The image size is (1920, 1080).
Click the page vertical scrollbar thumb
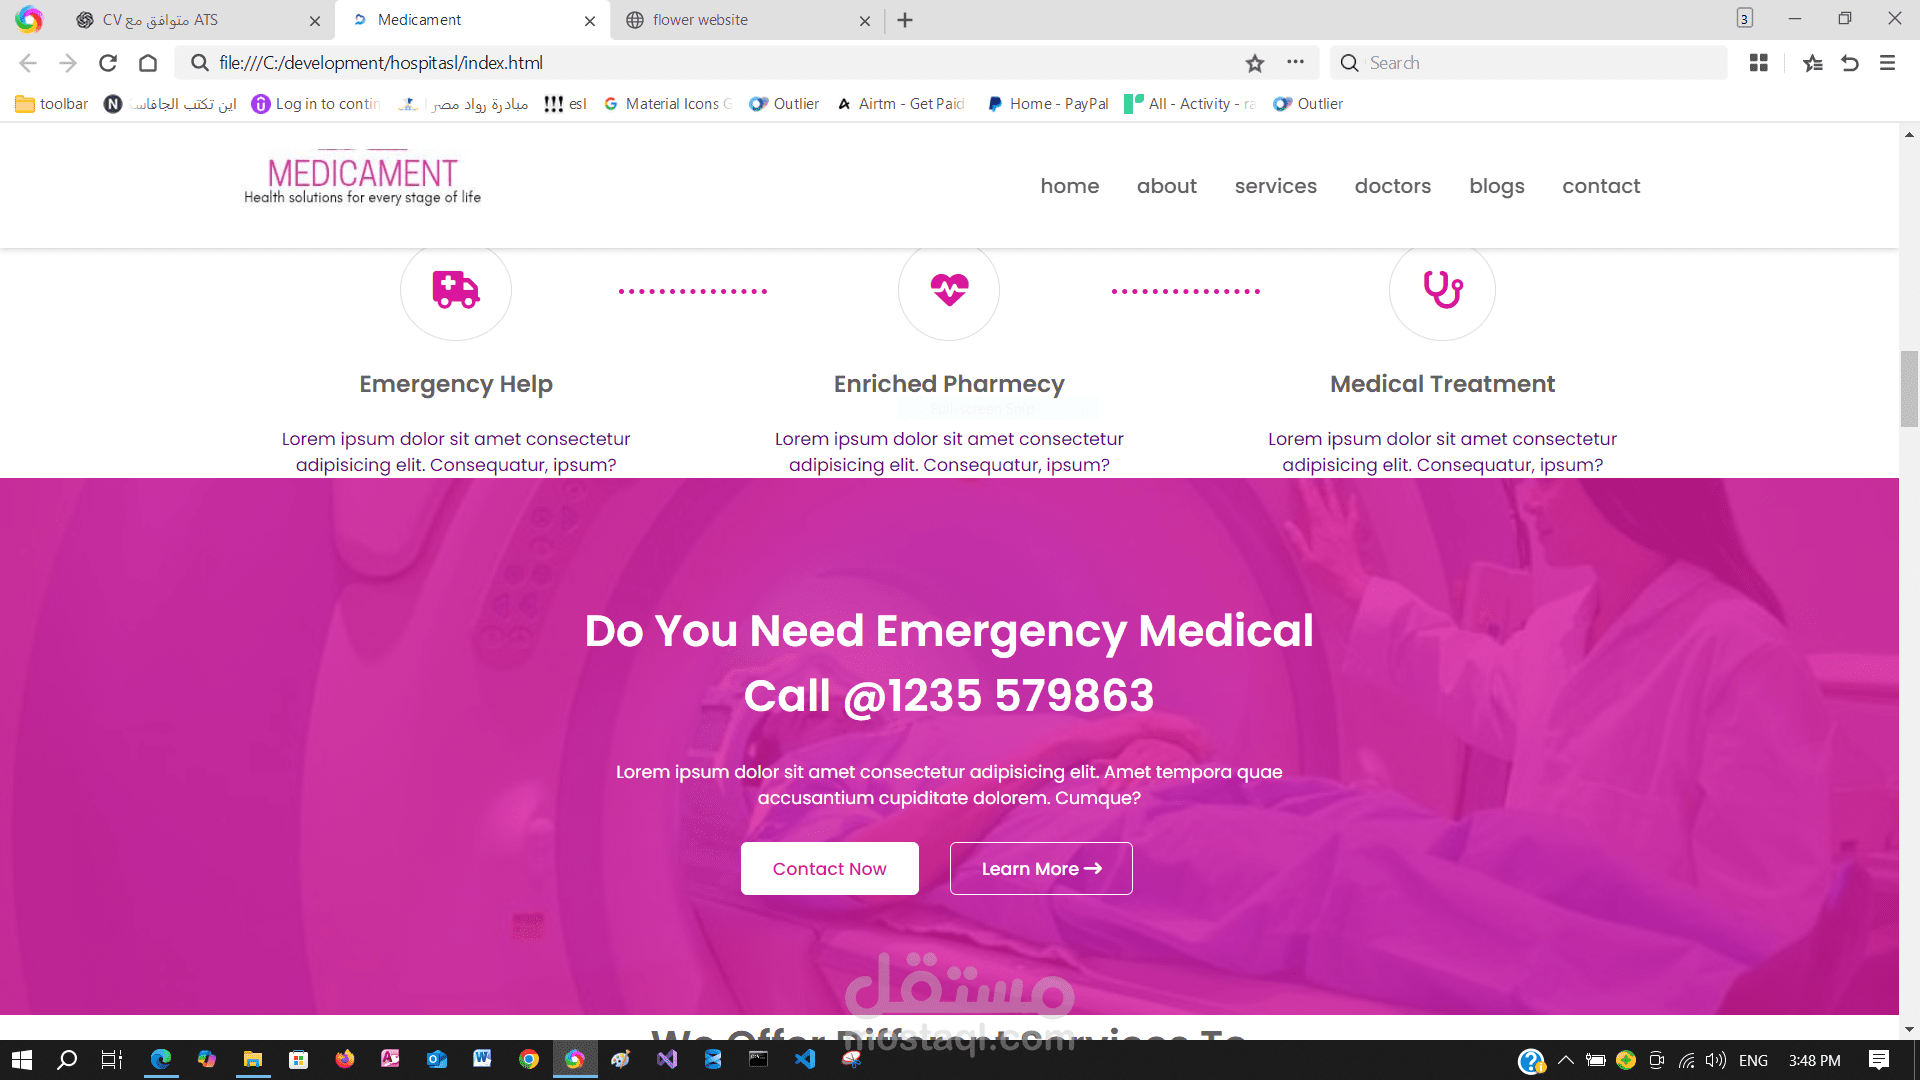coord(1909,389)
